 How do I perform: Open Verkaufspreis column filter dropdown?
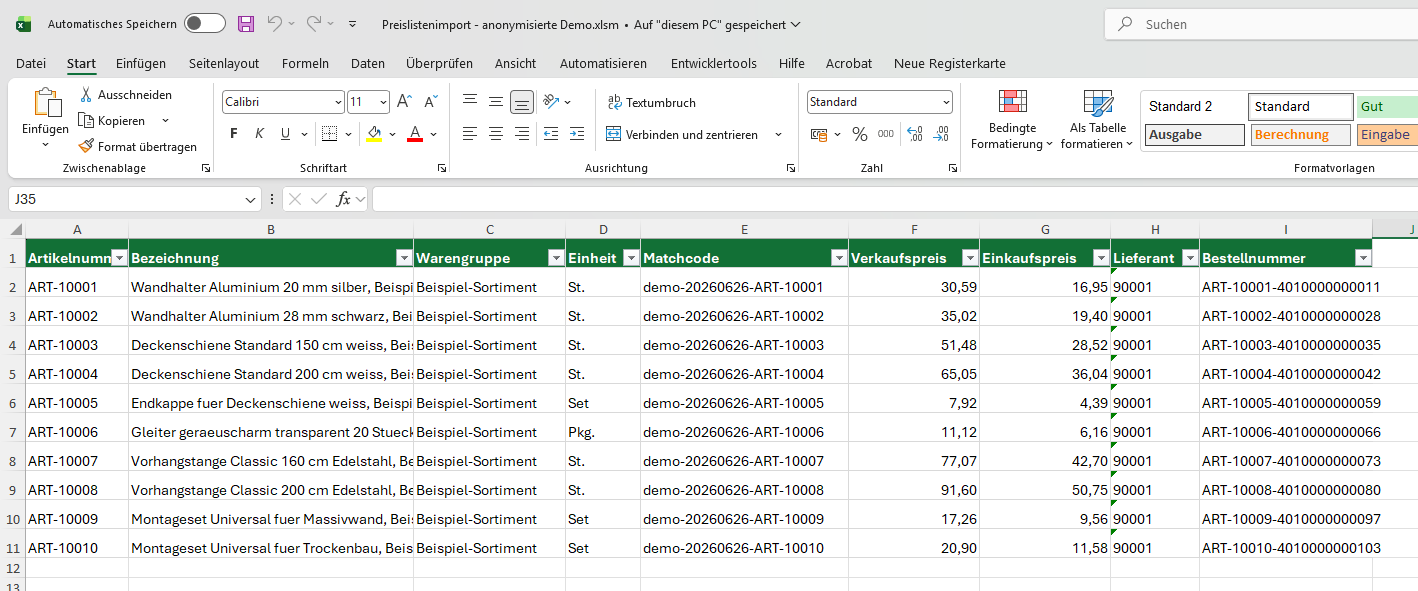click(x=969, y=258)
